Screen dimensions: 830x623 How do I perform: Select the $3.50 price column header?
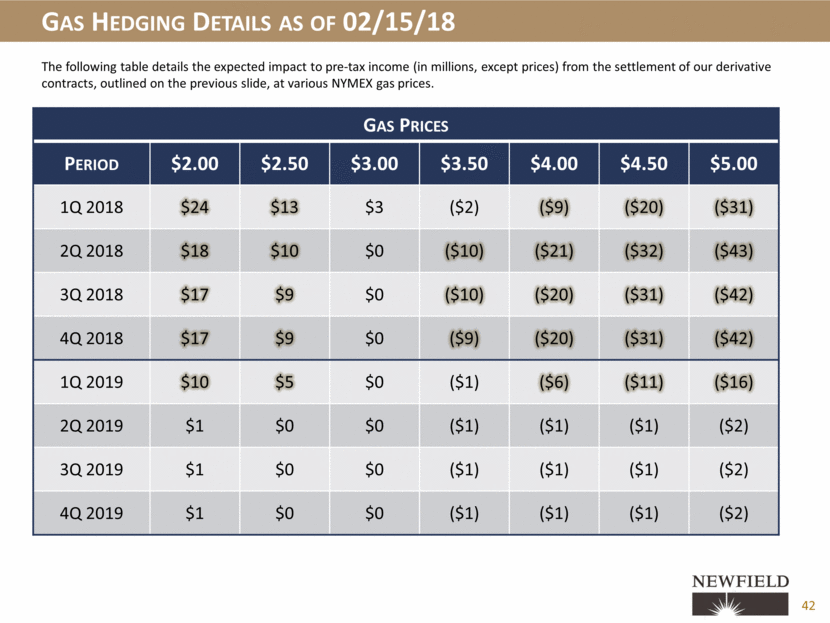coord(464,164)
